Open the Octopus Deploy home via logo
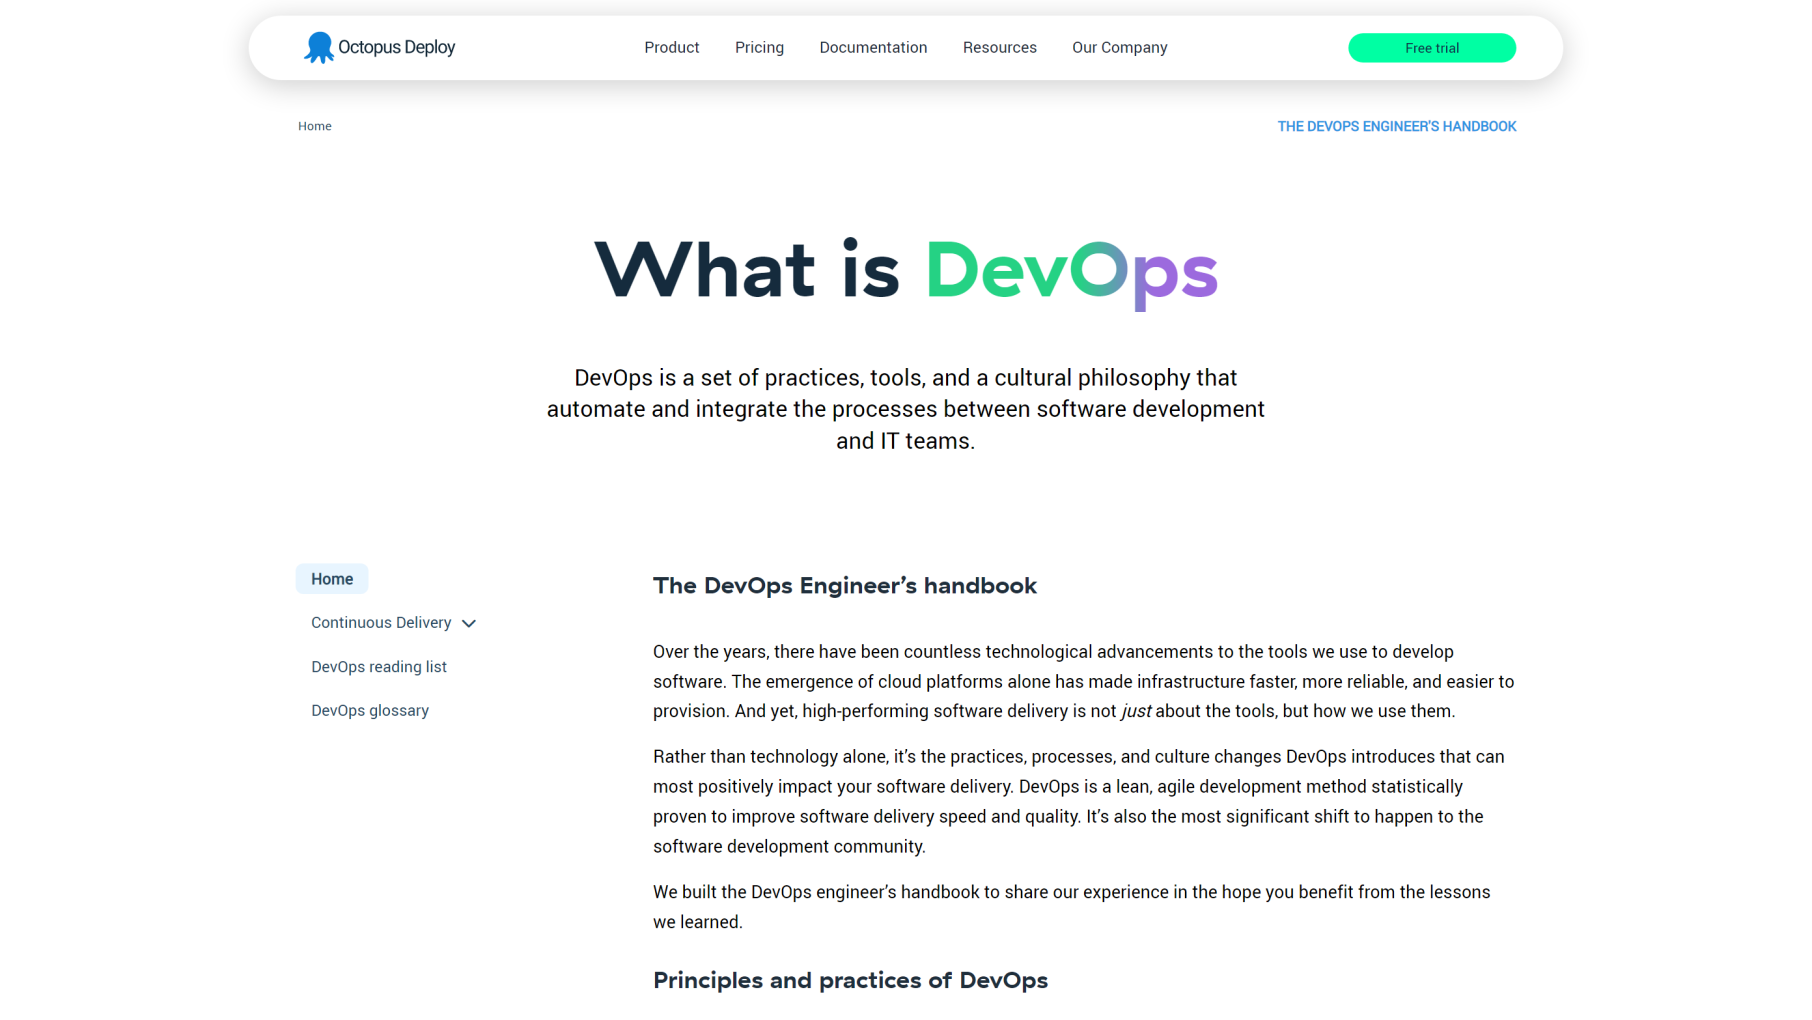1812x1020 pixels. [380, 47]
